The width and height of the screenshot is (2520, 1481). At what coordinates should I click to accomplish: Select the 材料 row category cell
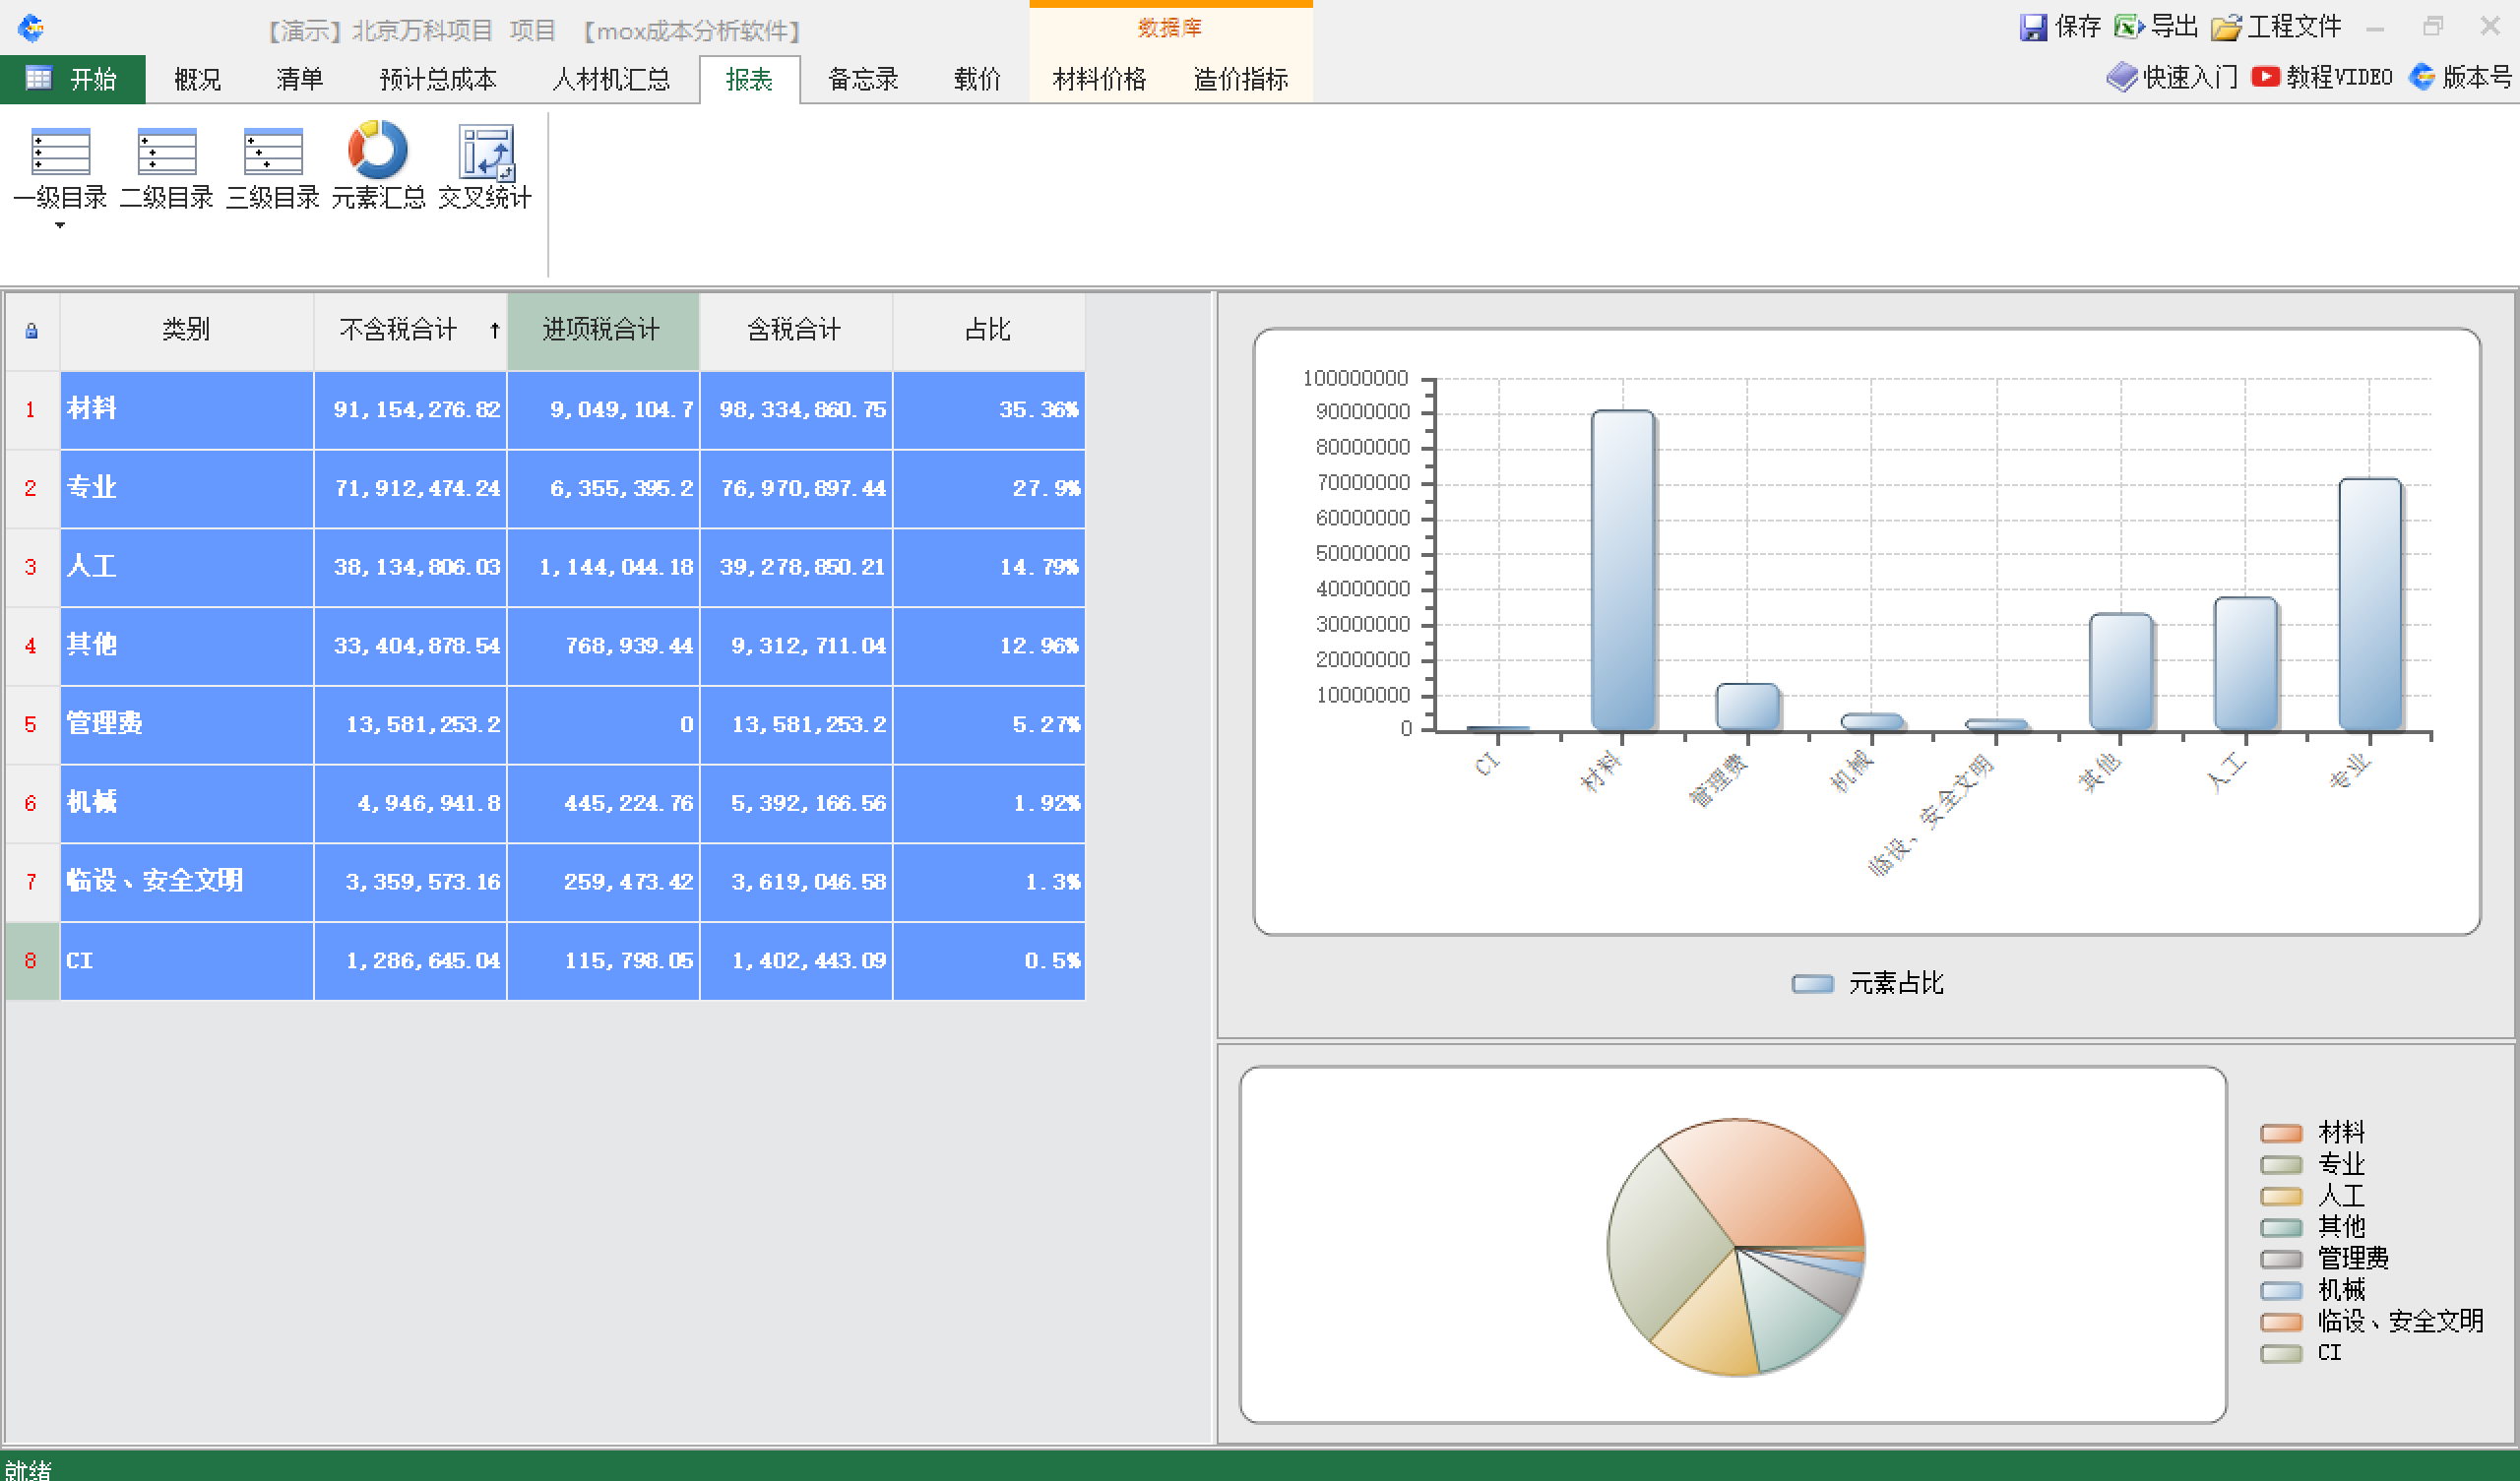[x=187, y=409]
